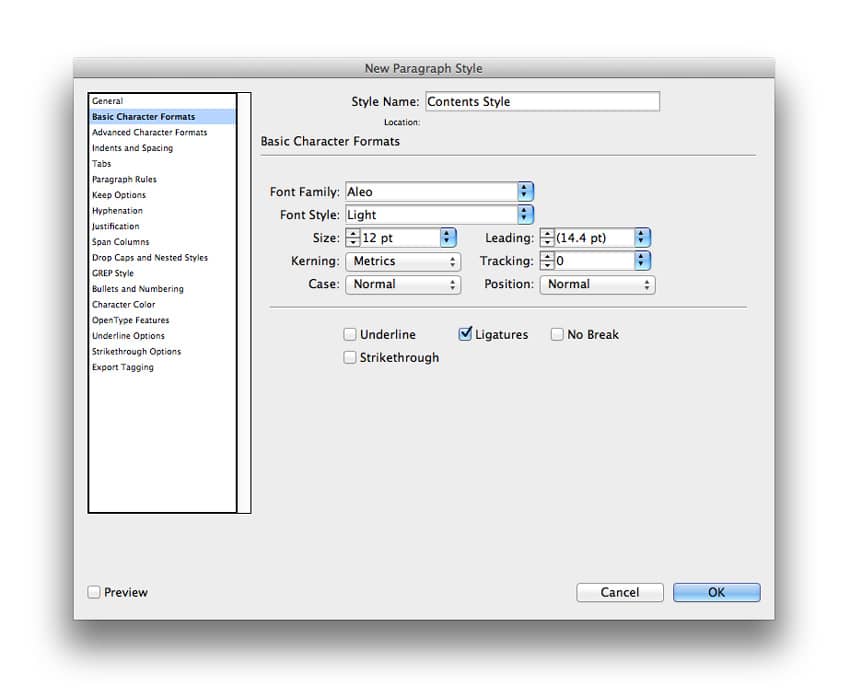Select Span Columns category
The image size is (850, 697).
point(162,242)
